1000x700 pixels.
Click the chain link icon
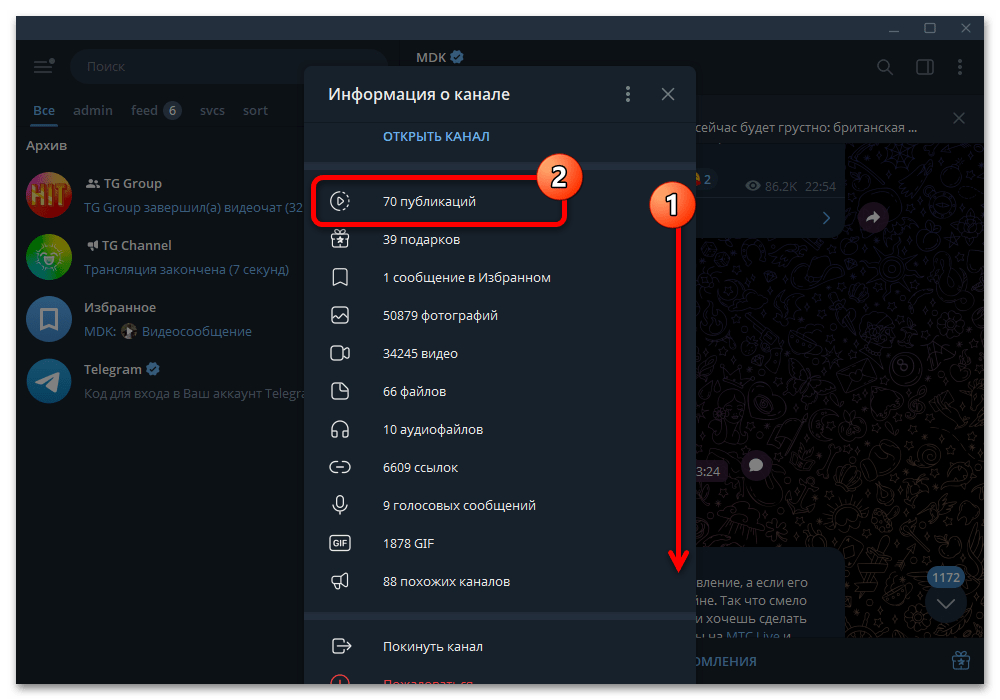coord(340,467)
